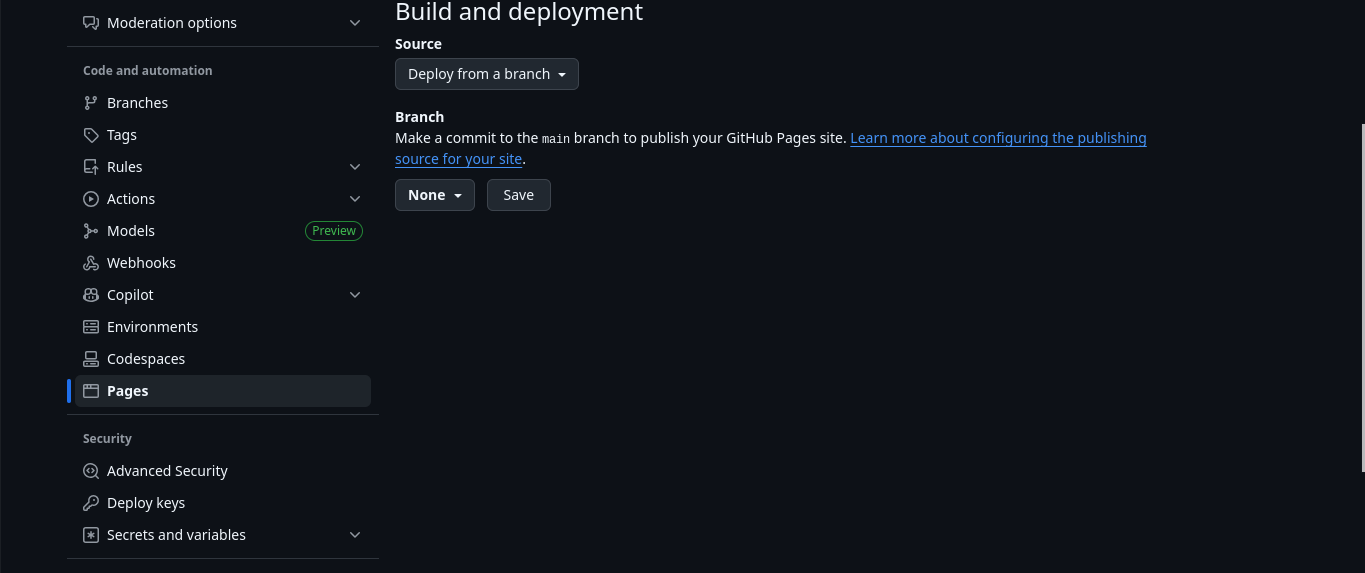The height and width of the screenshot is (573, 1365).
Task: Click the Save button
Action: 519,195
